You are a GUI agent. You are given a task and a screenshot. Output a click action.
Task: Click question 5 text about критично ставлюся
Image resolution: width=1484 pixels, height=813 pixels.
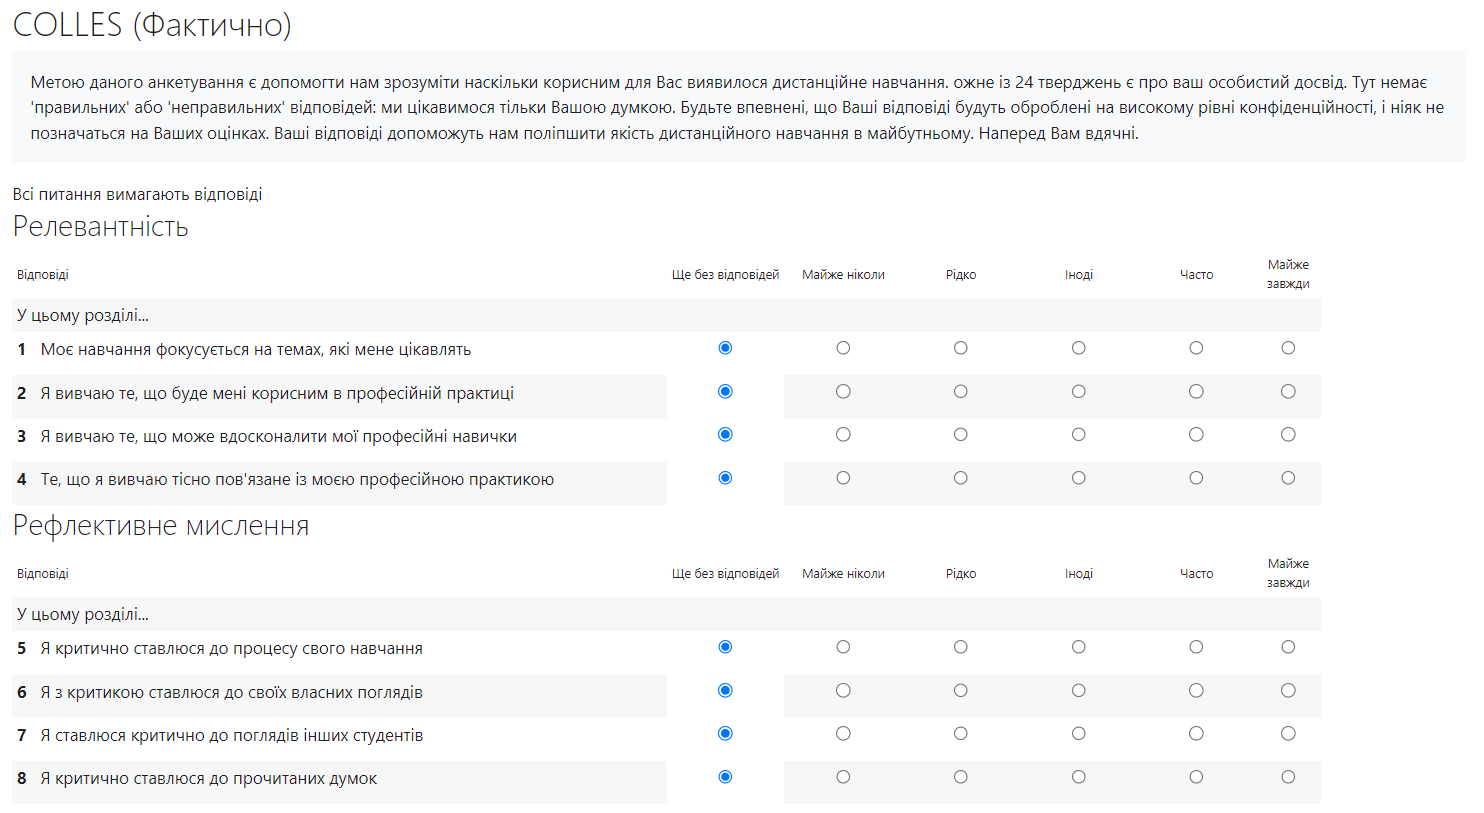point(231,649)
